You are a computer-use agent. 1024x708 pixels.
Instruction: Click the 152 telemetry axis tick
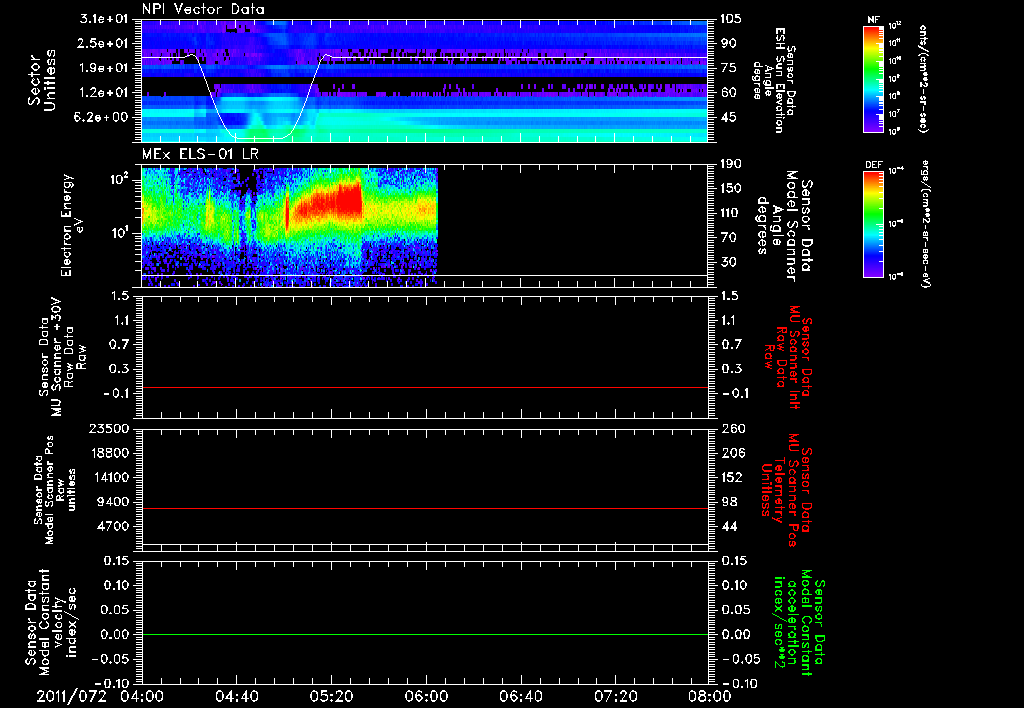pyautogui.click(x=733, y=477)
